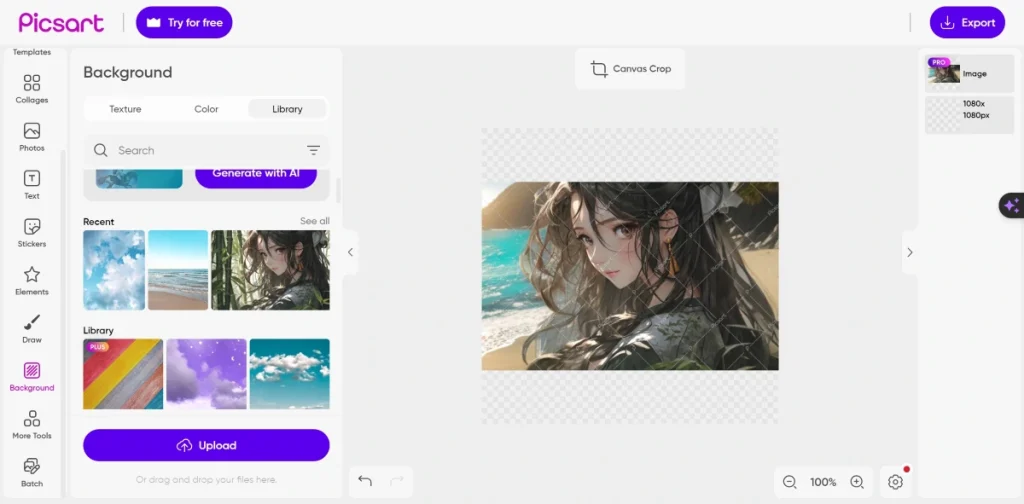Click Templates in the sidebar
The height and width of the screenshot is (504, 1024).
pos(31,52)
